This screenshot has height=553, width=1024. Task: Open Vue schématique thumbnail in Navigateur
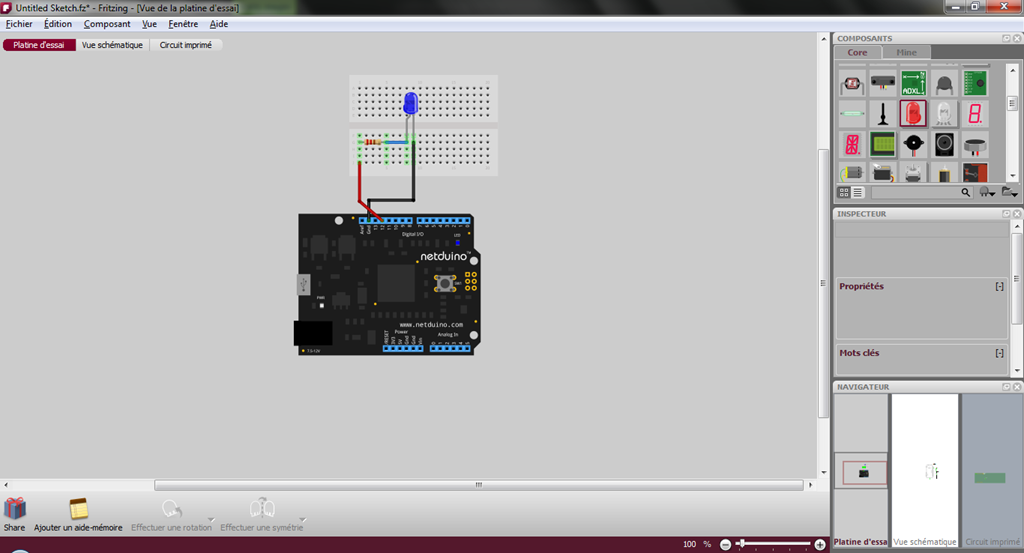pos(925,471)
